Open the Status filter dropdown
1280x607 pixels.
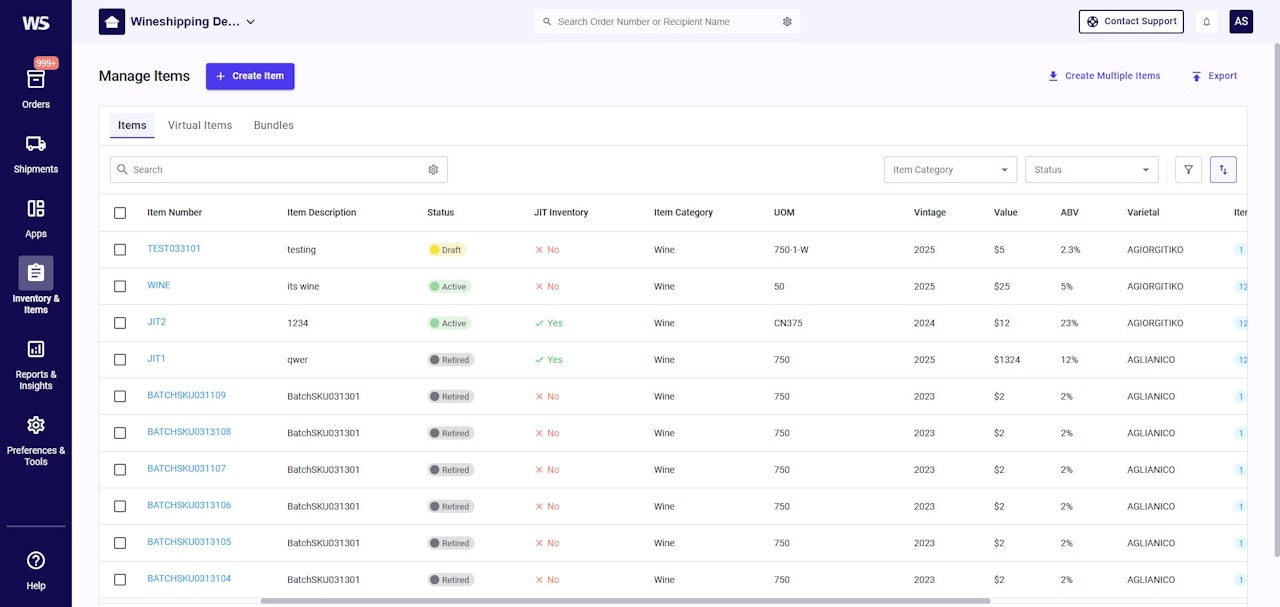(1091, 170)
